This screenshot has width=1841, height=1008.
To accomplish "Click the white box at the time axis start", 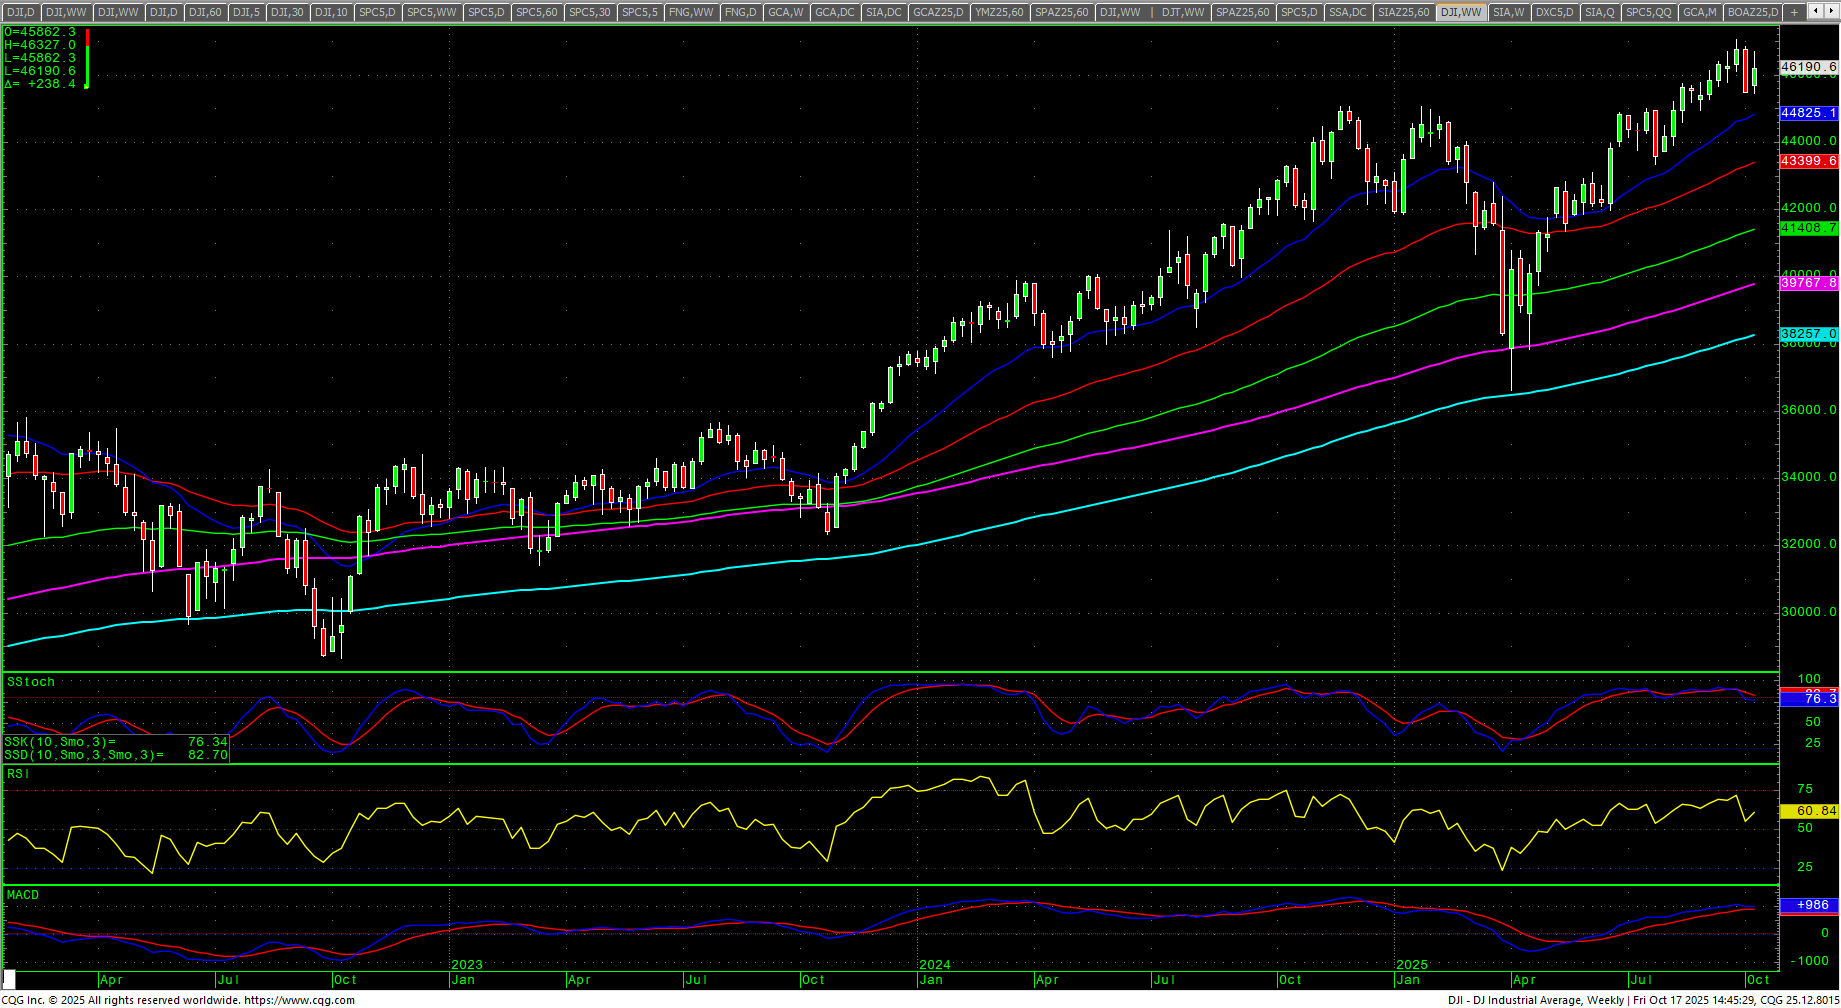I will coord(9,980).
